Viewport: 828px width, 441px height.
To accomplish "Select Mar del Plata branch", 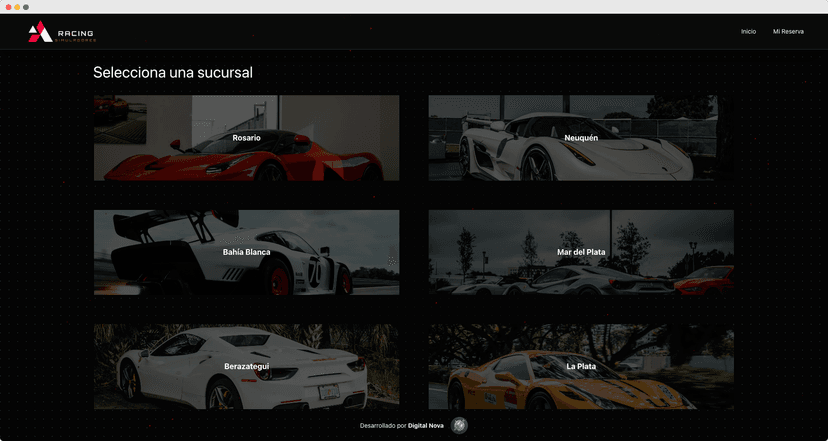I will [581, 252].
